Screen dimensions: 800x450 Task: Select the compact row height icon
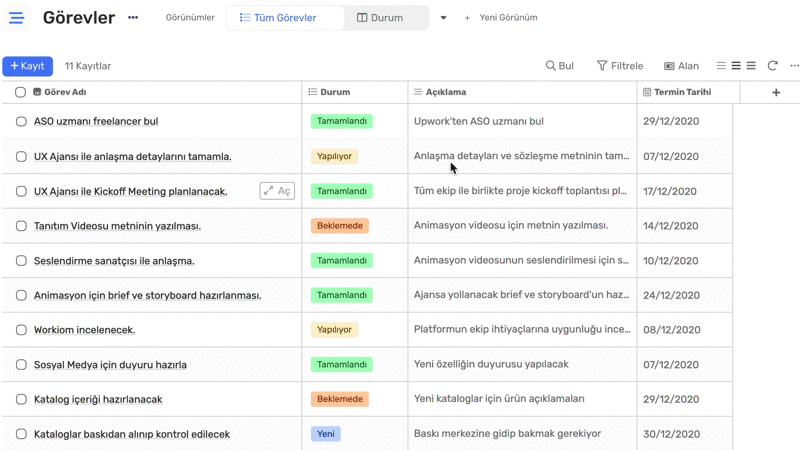(x=721, y=66)
